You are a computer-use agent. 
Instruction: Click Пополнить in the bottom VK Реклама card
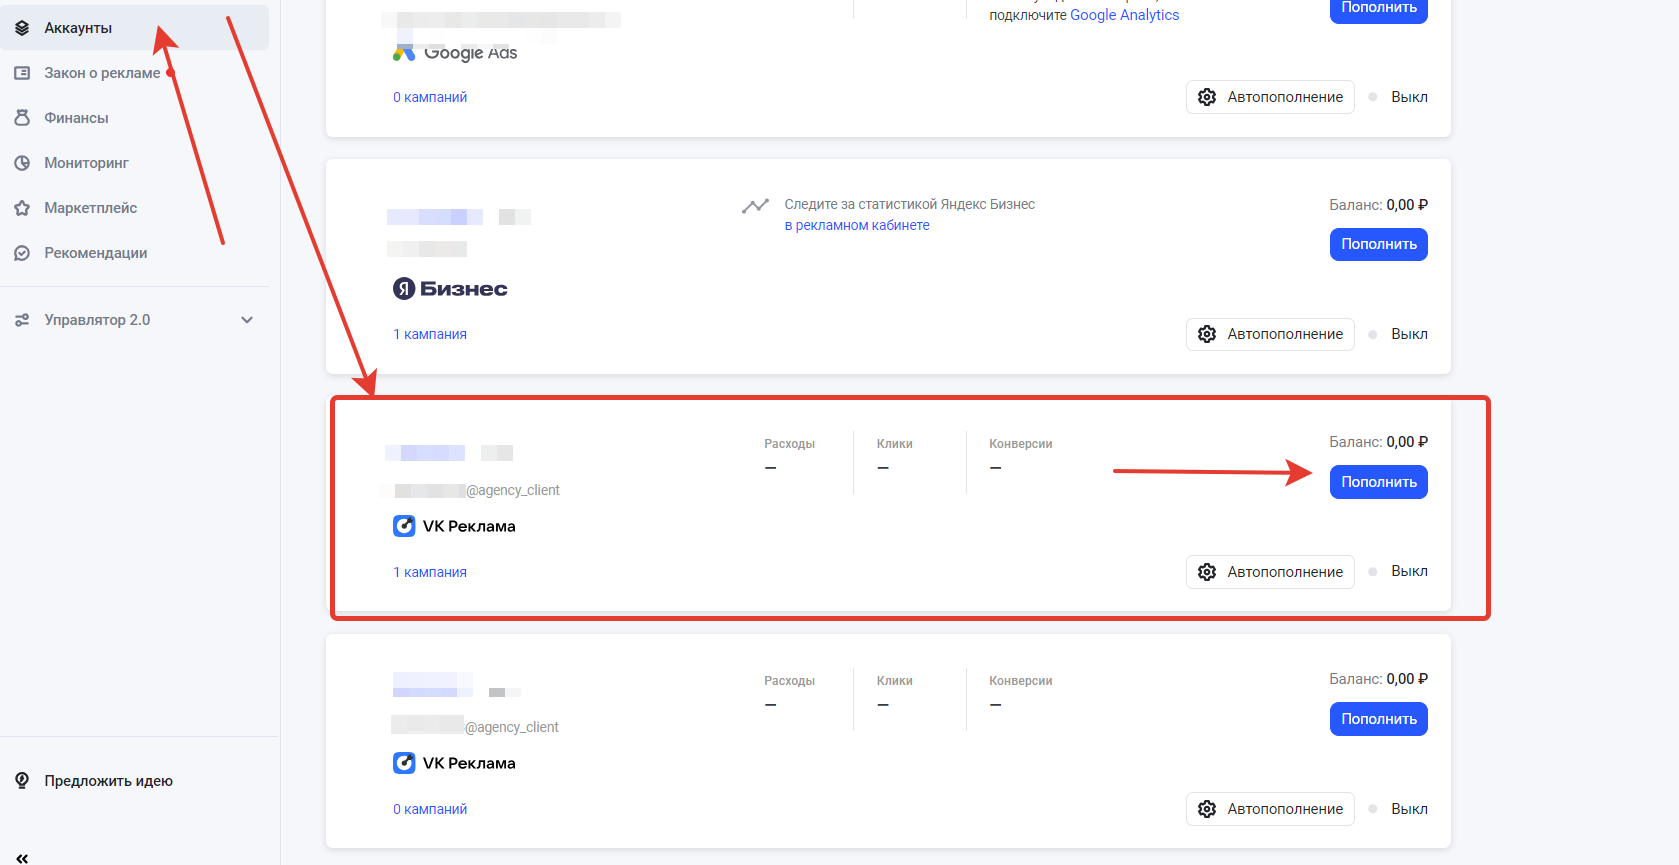(1378, 719)
